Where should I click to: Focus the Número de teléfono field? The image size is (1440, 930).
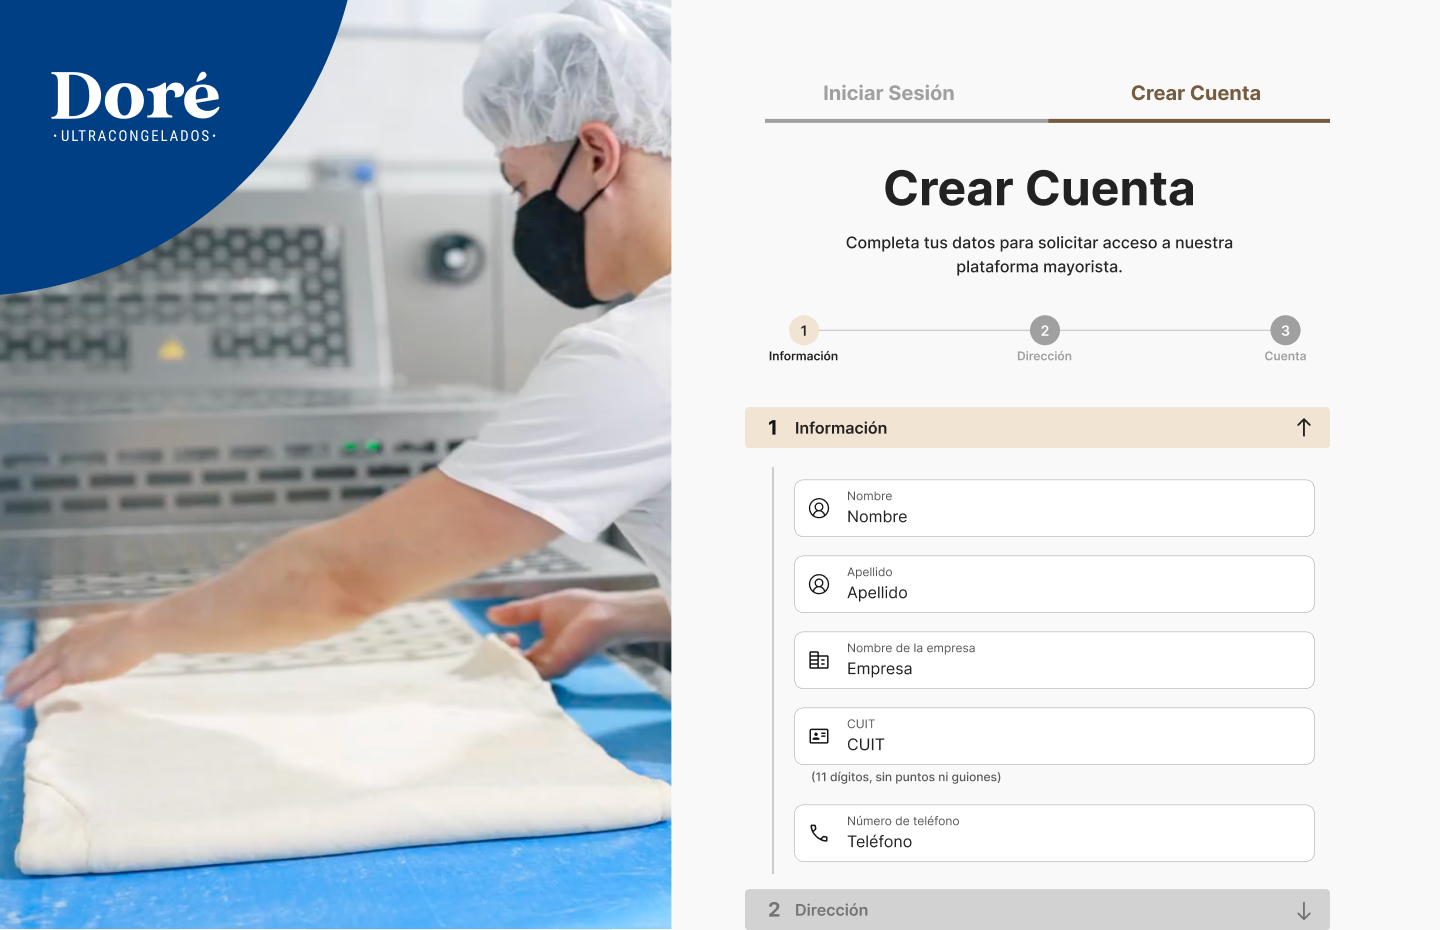(x=1070, y=841)
